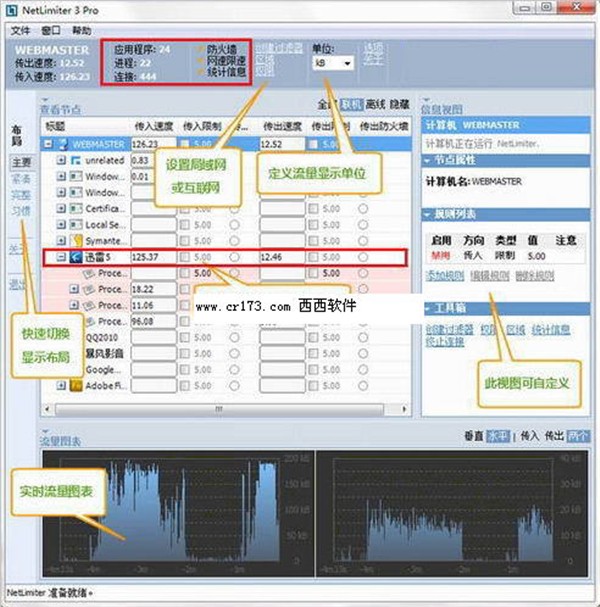Expand the Proce... node showing 18.22

point(74,289)
